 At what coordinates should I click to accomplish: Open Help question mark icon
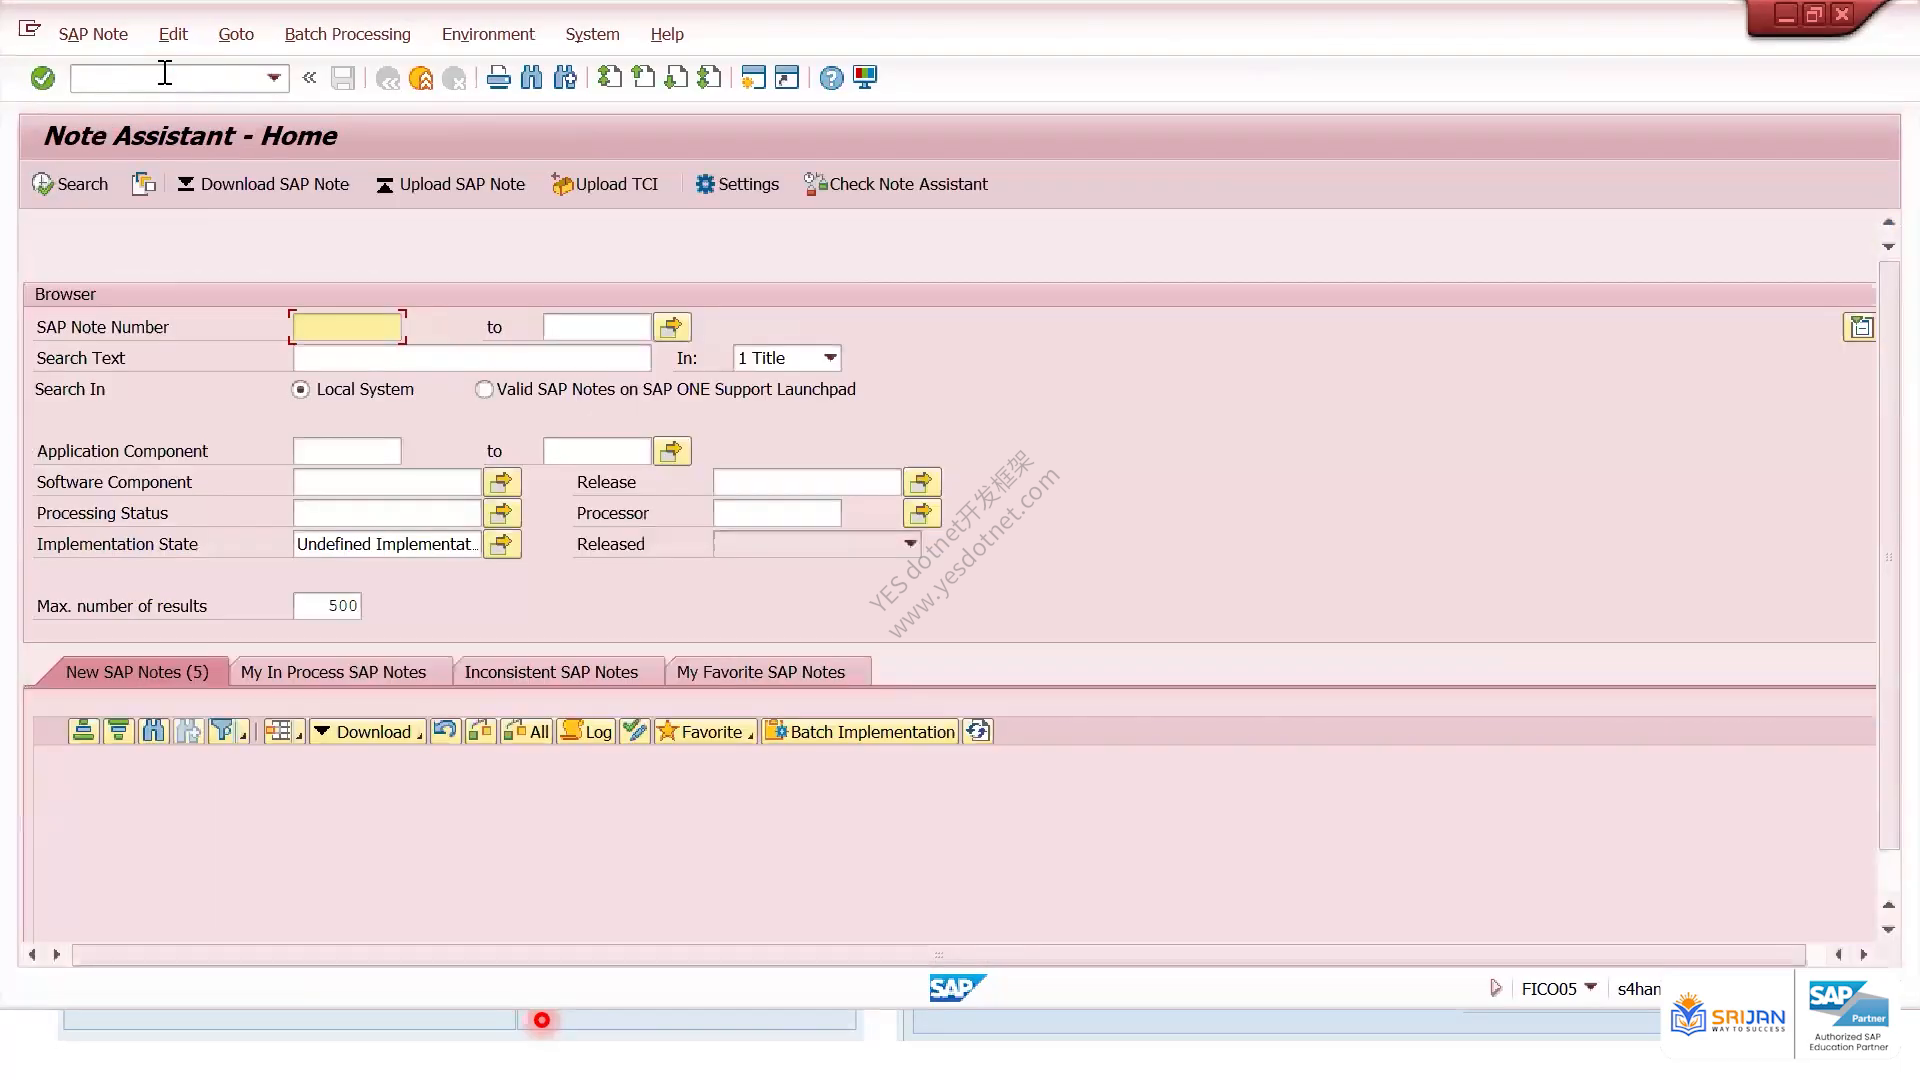click(831, 78)
